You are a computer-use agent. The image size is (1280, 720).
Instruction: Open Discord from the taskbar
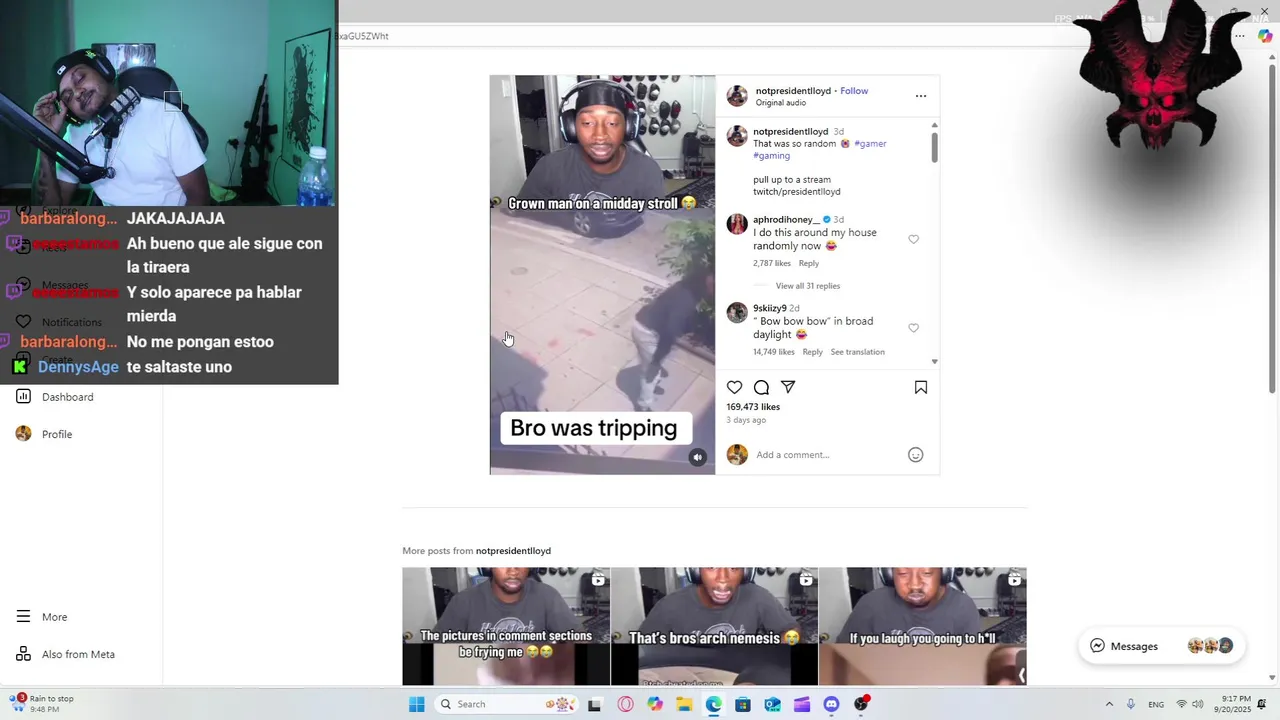tap(831, 704)
